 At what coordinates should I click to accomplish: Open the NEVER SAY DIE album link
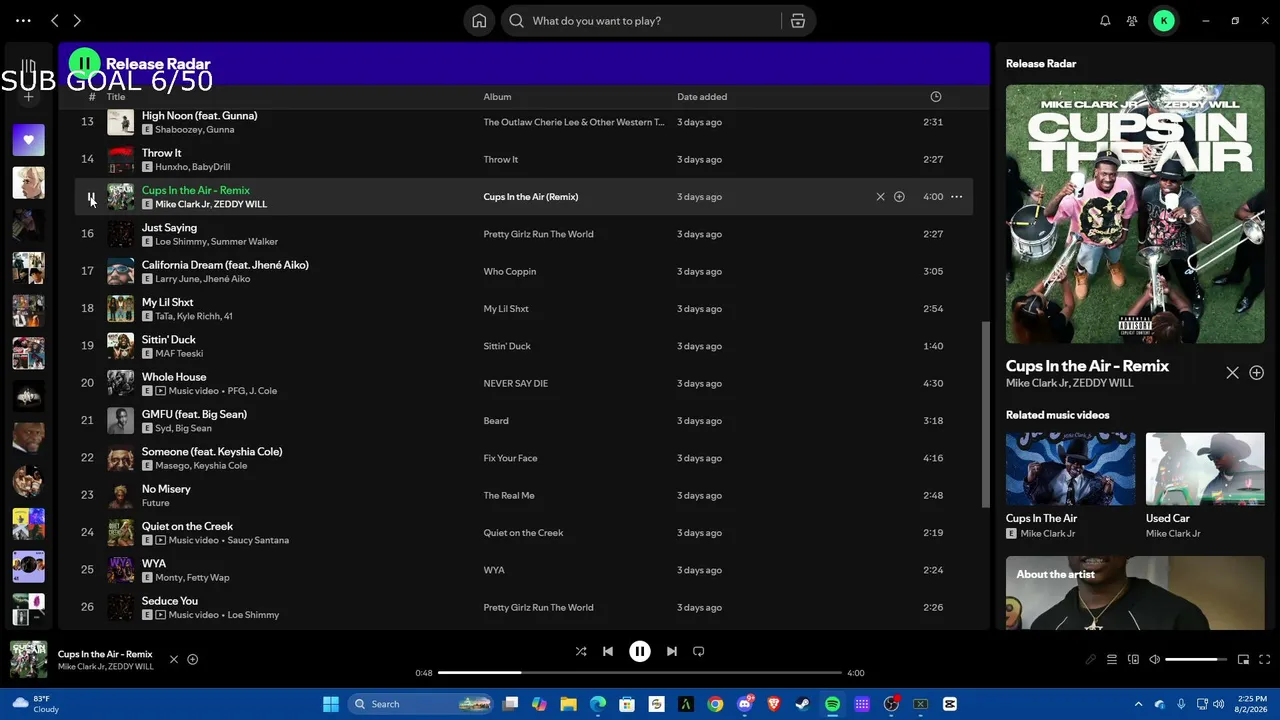tap(516, 384)
